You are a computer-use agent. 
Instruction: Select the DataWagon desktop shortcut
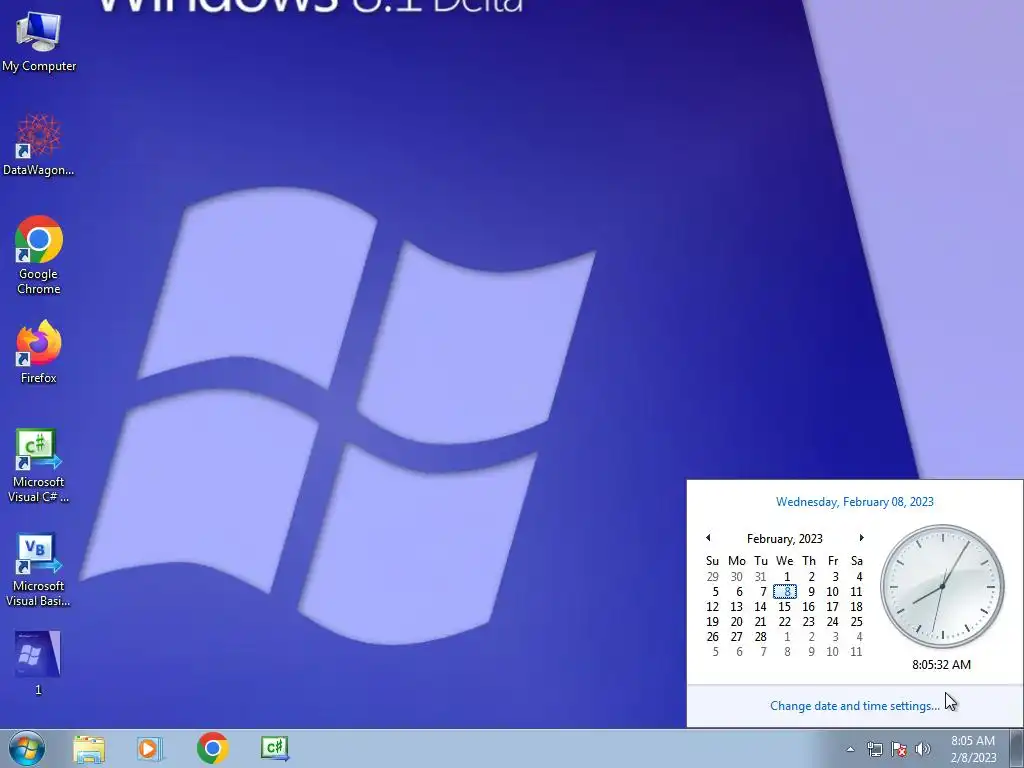tap(39, 144)
